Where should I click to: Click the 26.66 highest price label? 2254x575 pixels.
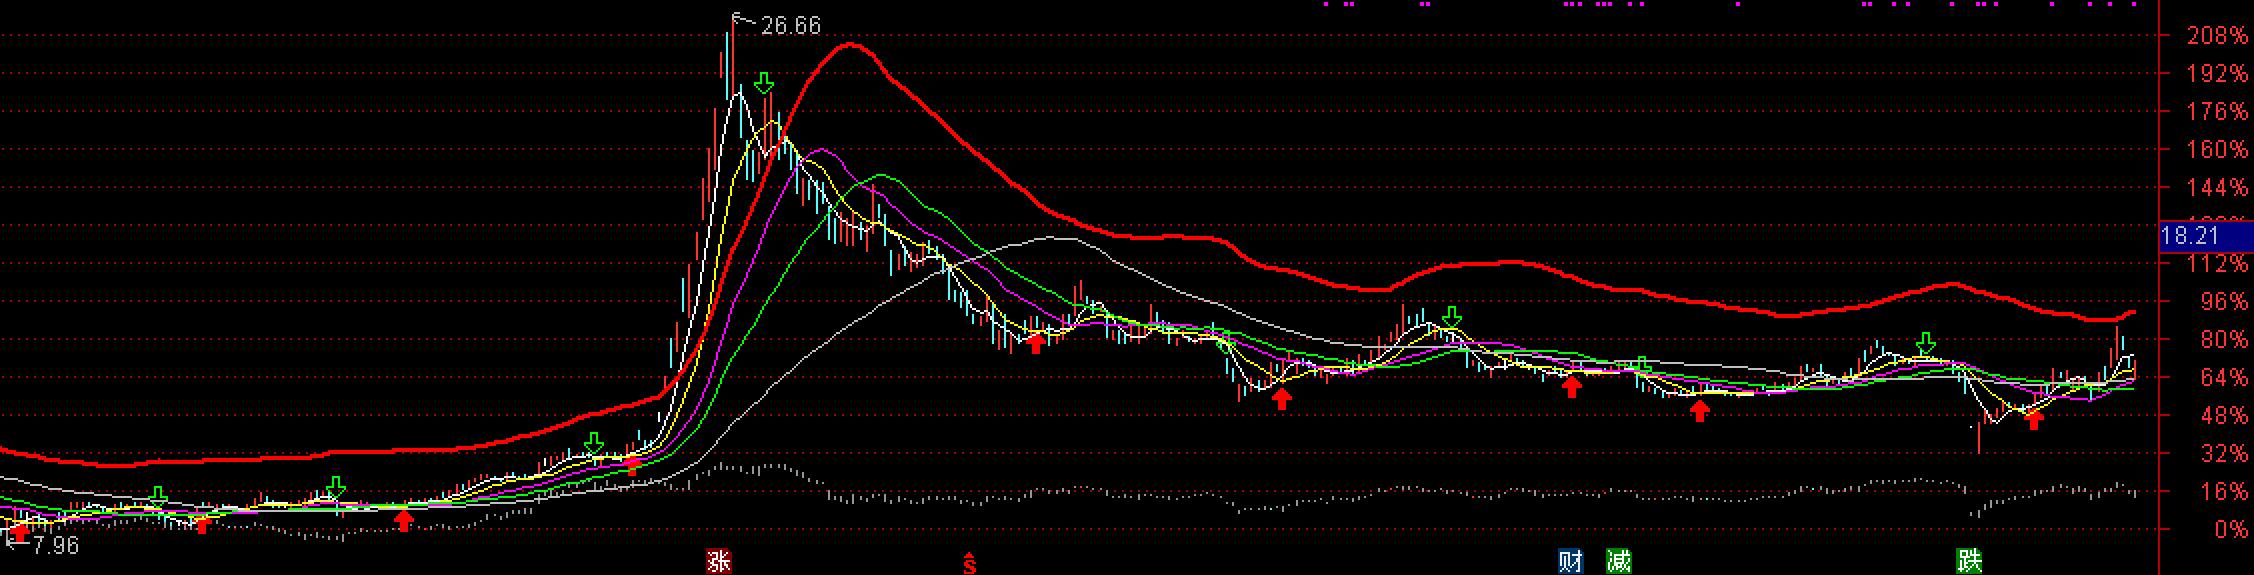pos(790,26)
